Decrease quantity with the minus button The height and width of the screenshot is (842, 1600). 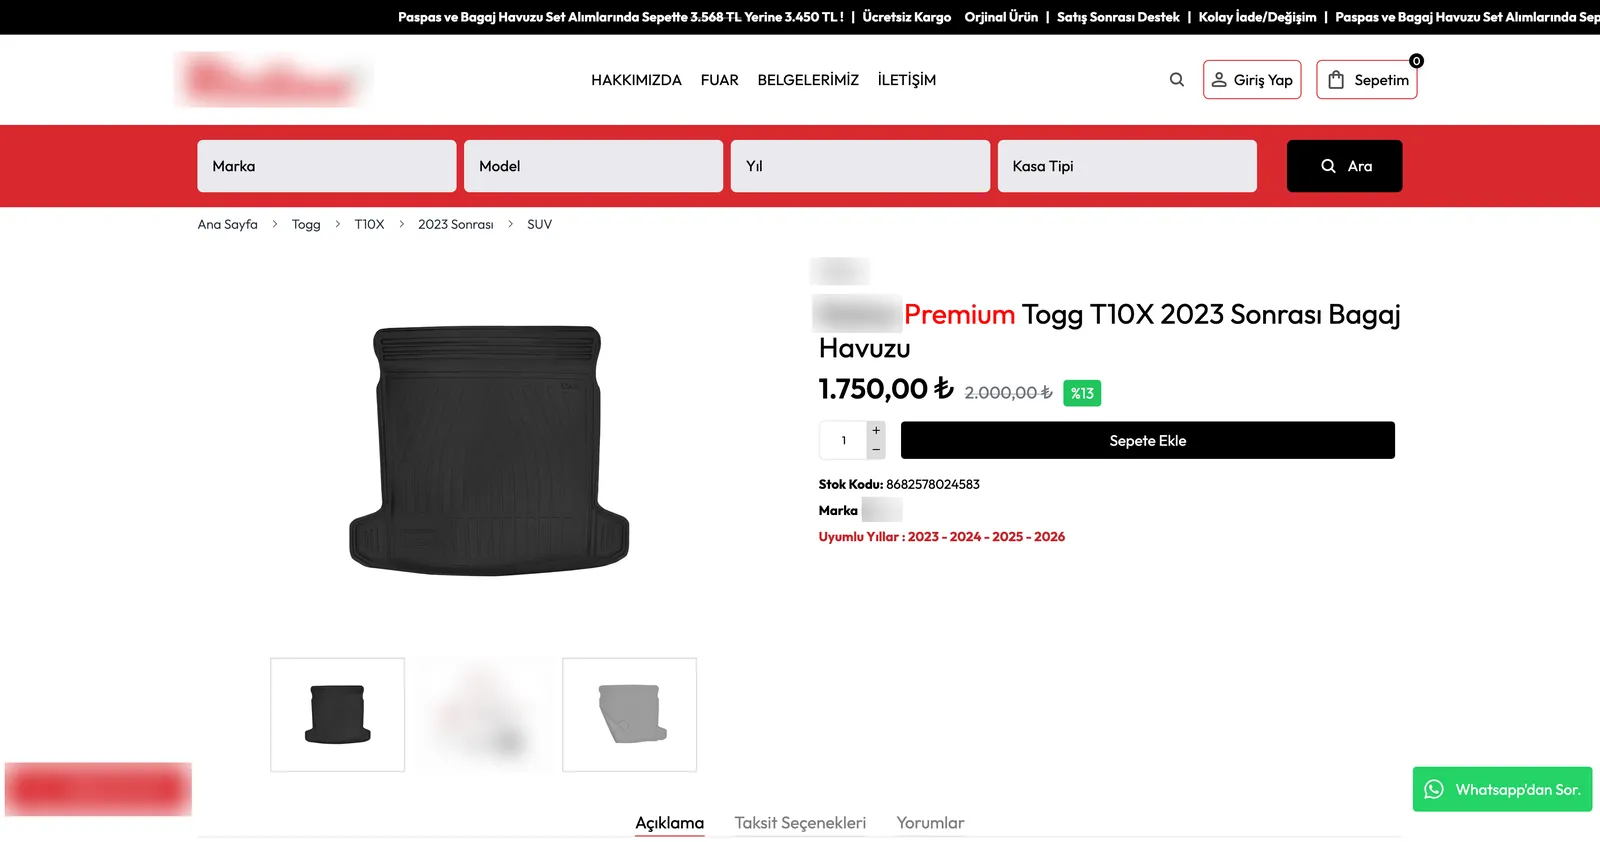pyautogui.click(x=876, y=450)
